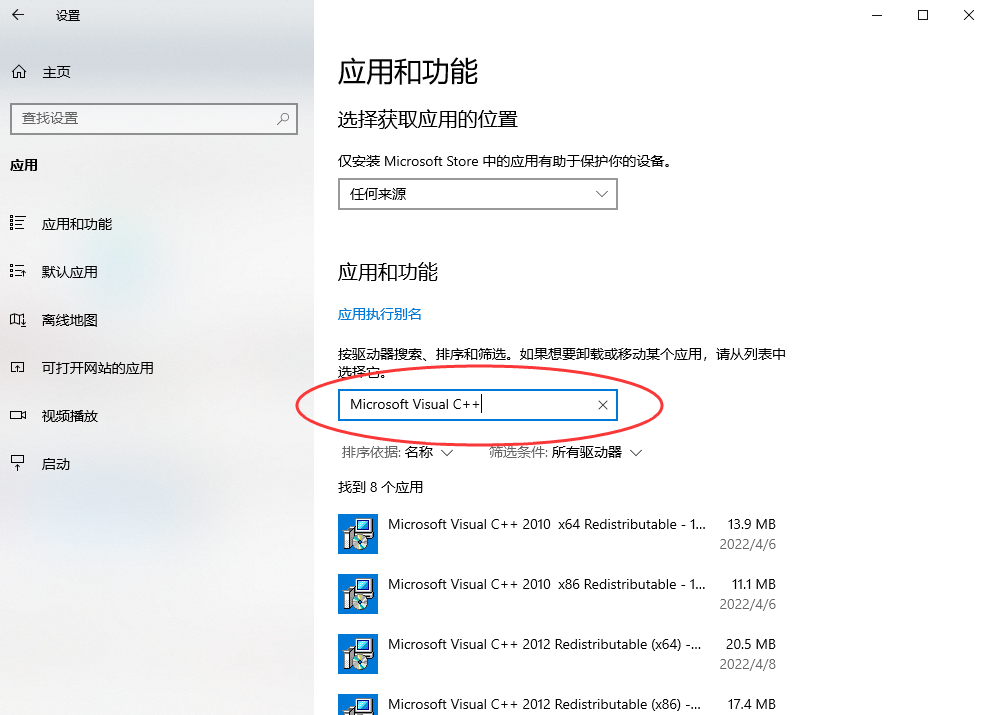The width and height of the screenshot is (986, 715).
Task: Click the 离线地图 map icon
Action: [x=18, y=319]
